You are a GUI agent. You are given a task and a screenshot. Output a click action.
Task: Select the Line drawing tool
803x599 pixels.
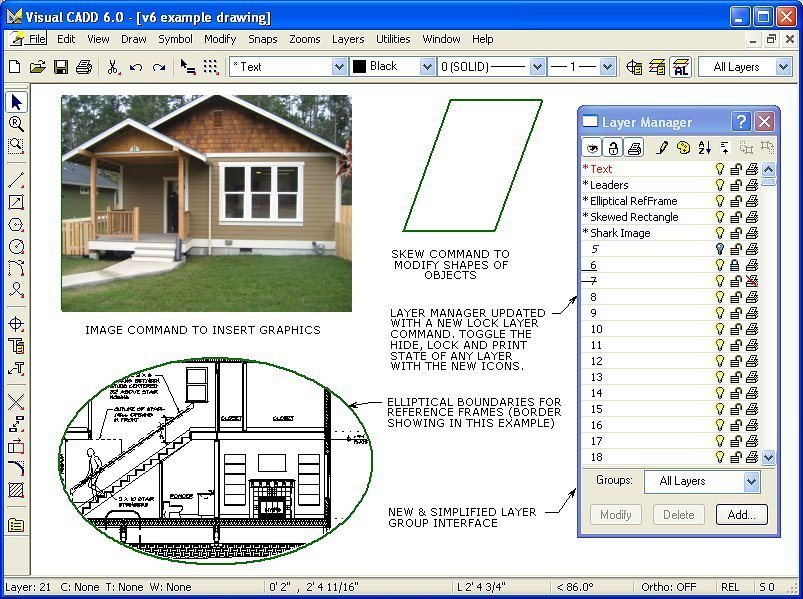(x=16, y=180)
